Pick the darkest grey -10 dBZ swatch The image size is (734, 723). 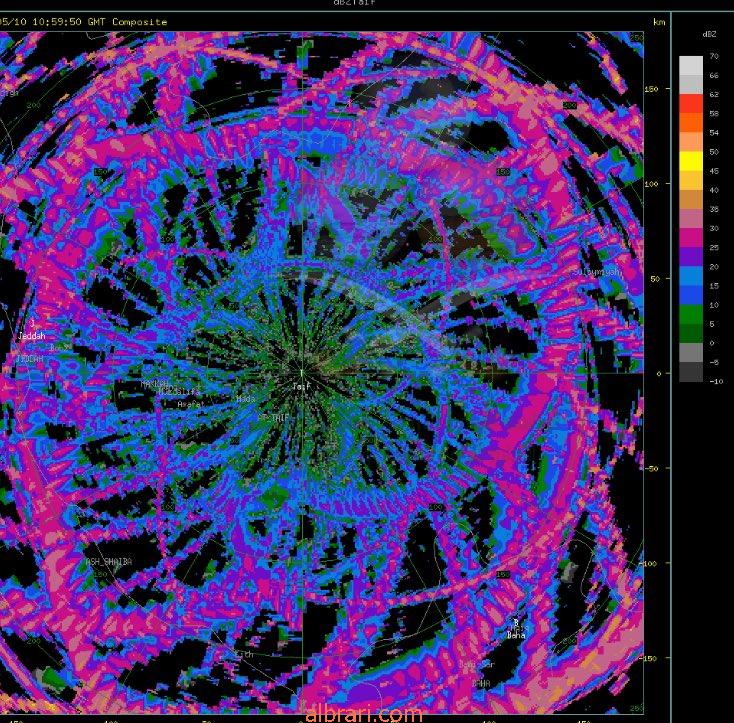pos(691,372)
